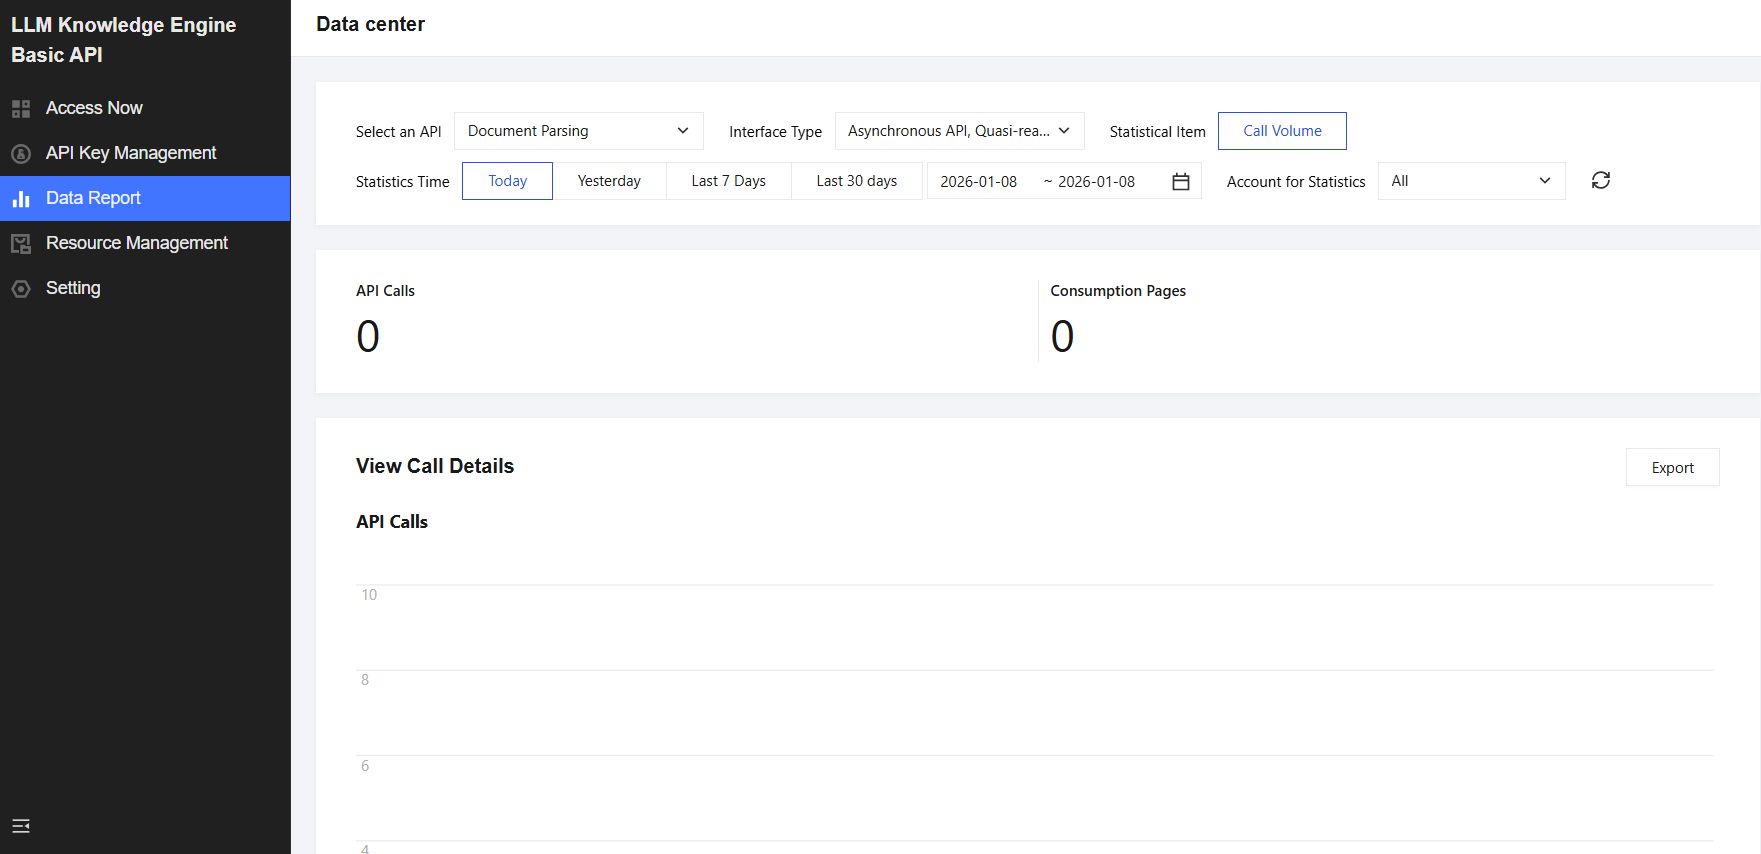This screenshot has height=854, width=1761.
Task: Click the Resource Management icon
Action: click(21, 244)
